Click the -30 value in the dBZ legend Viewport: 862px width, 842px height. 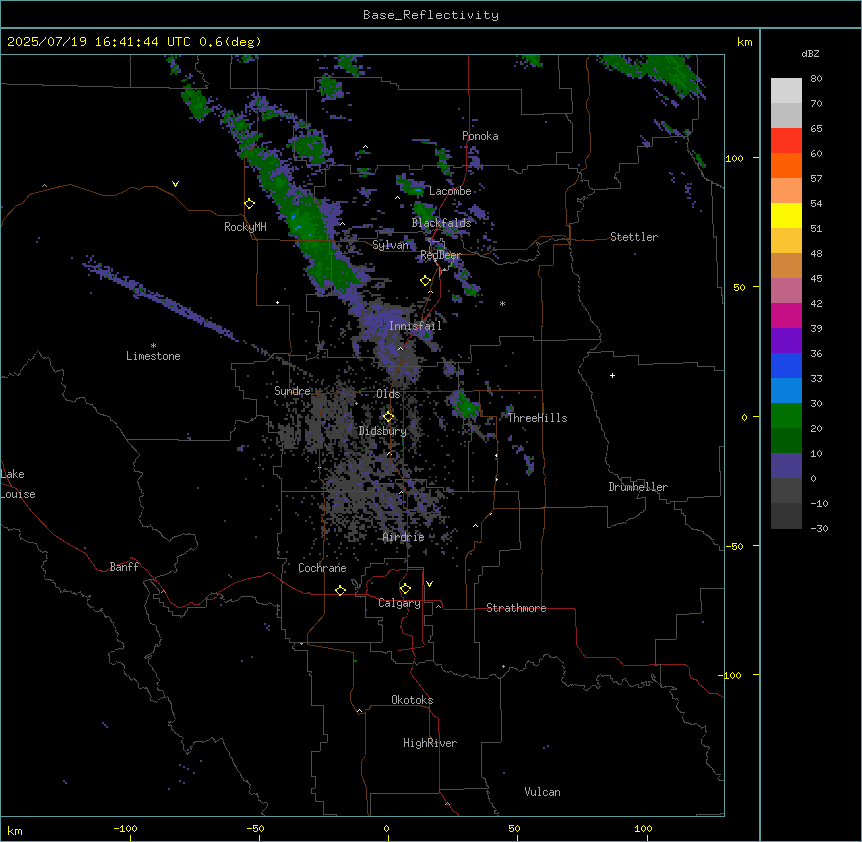pyautogui.click(x=819, y=529)
